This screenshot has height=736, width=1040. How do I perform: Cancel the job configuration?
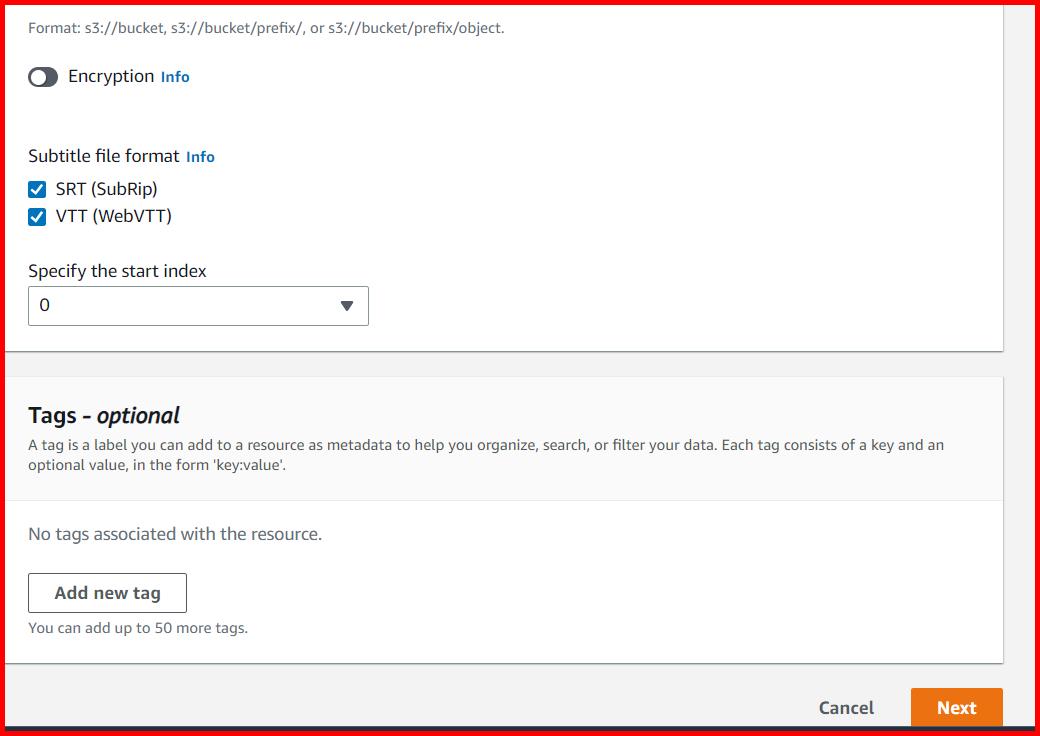(845, 707)
